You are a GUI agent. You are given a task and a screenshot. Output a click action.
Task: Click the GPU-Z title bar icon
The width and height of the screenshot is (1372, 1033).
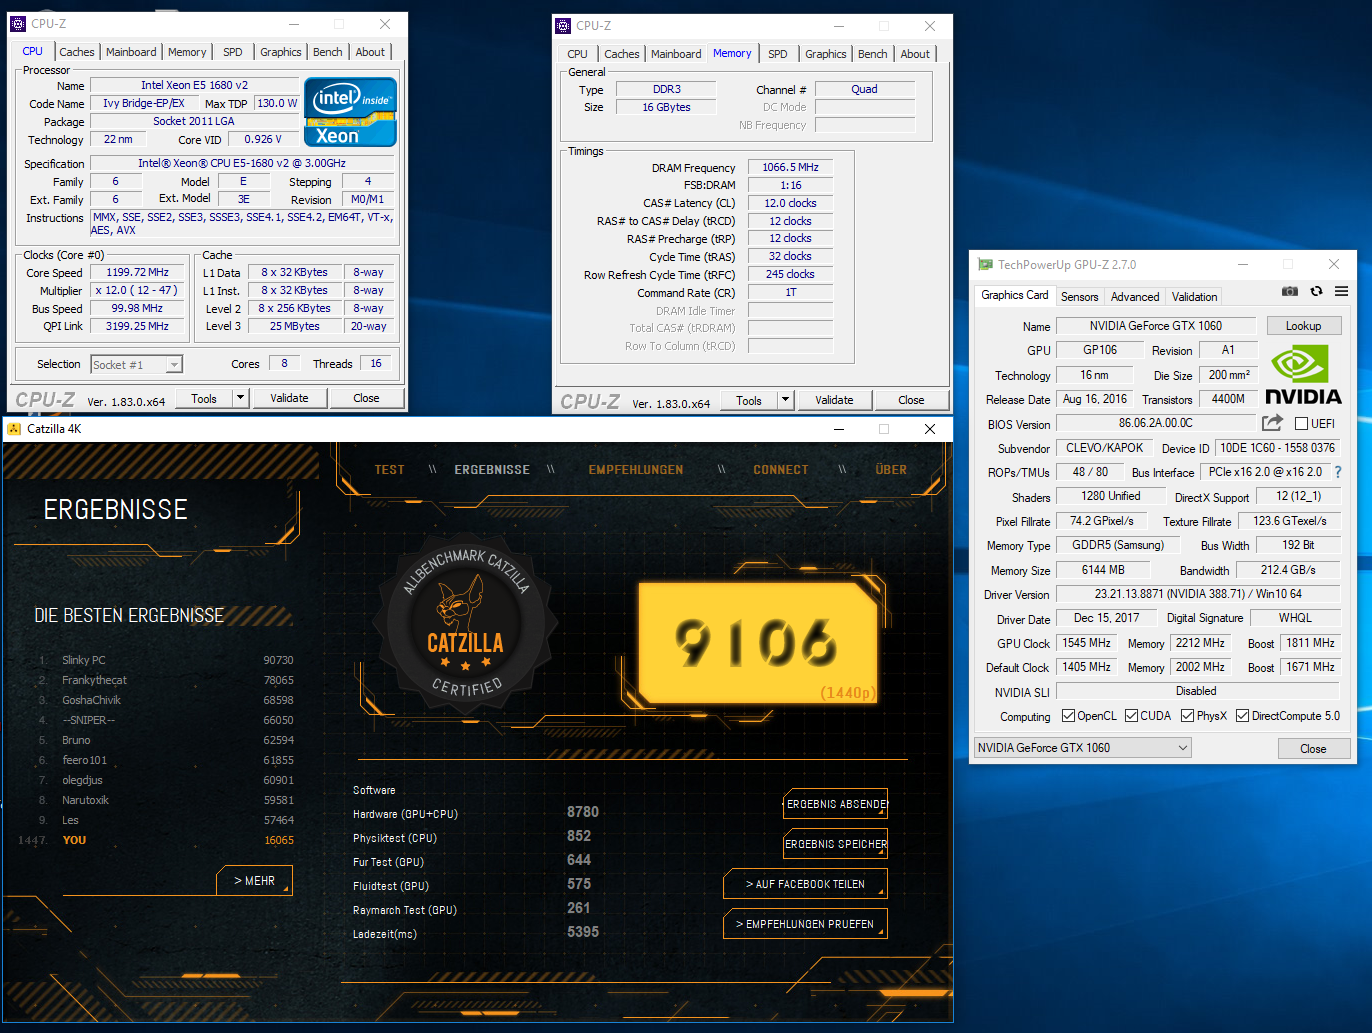coord(985,265)
